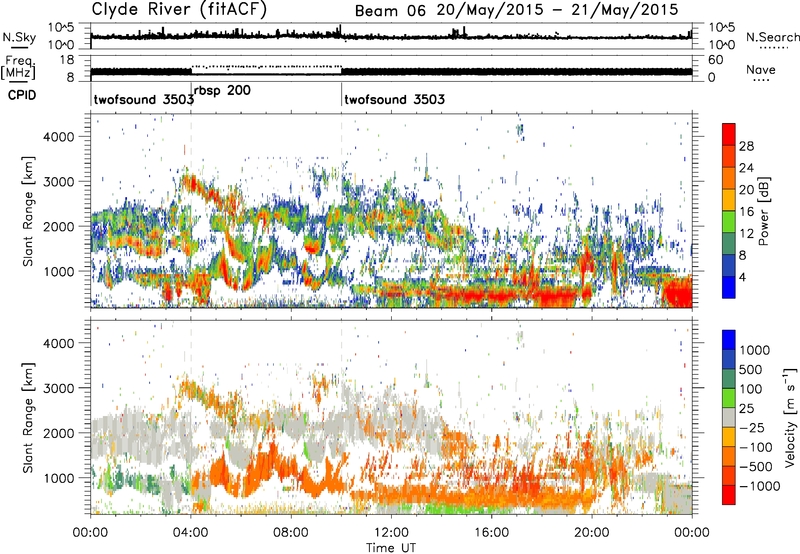Viewport: 800px width, 554px height.
Task: Click the blue bottom segment of the Power colorbar
Action: [729, 288]
